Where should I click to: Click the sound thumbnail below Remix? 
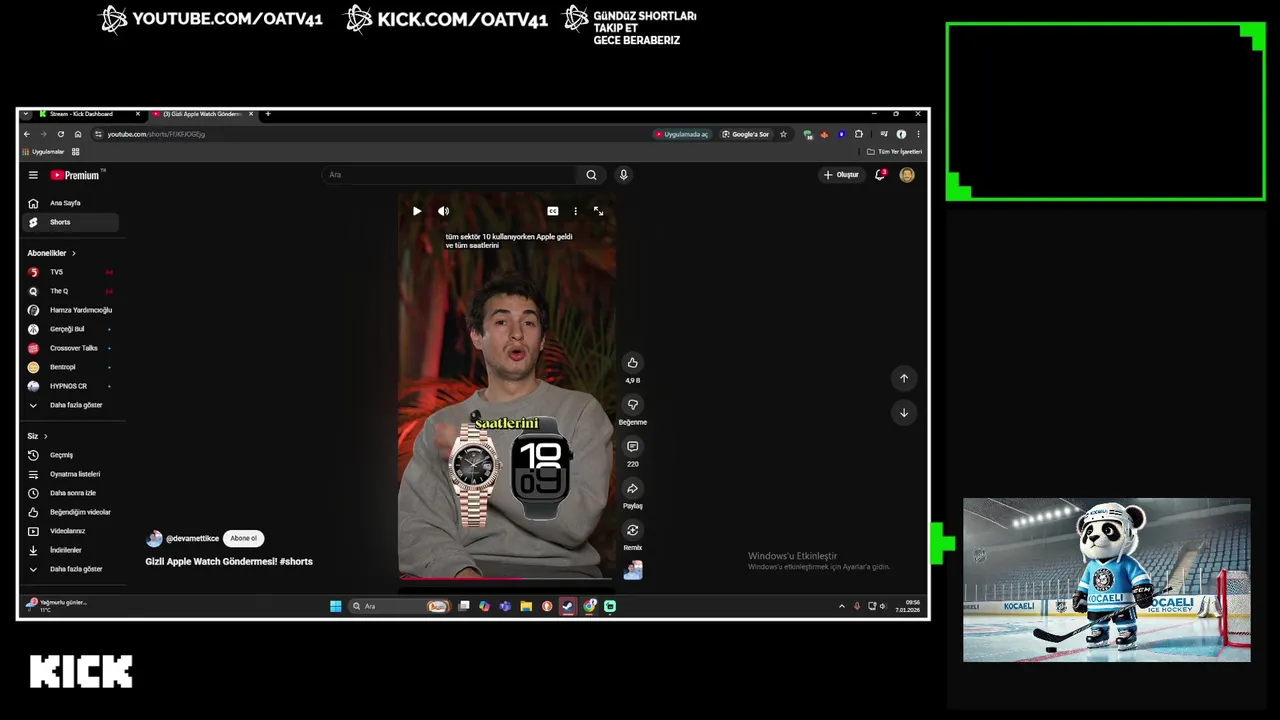[x=632, y=570]
